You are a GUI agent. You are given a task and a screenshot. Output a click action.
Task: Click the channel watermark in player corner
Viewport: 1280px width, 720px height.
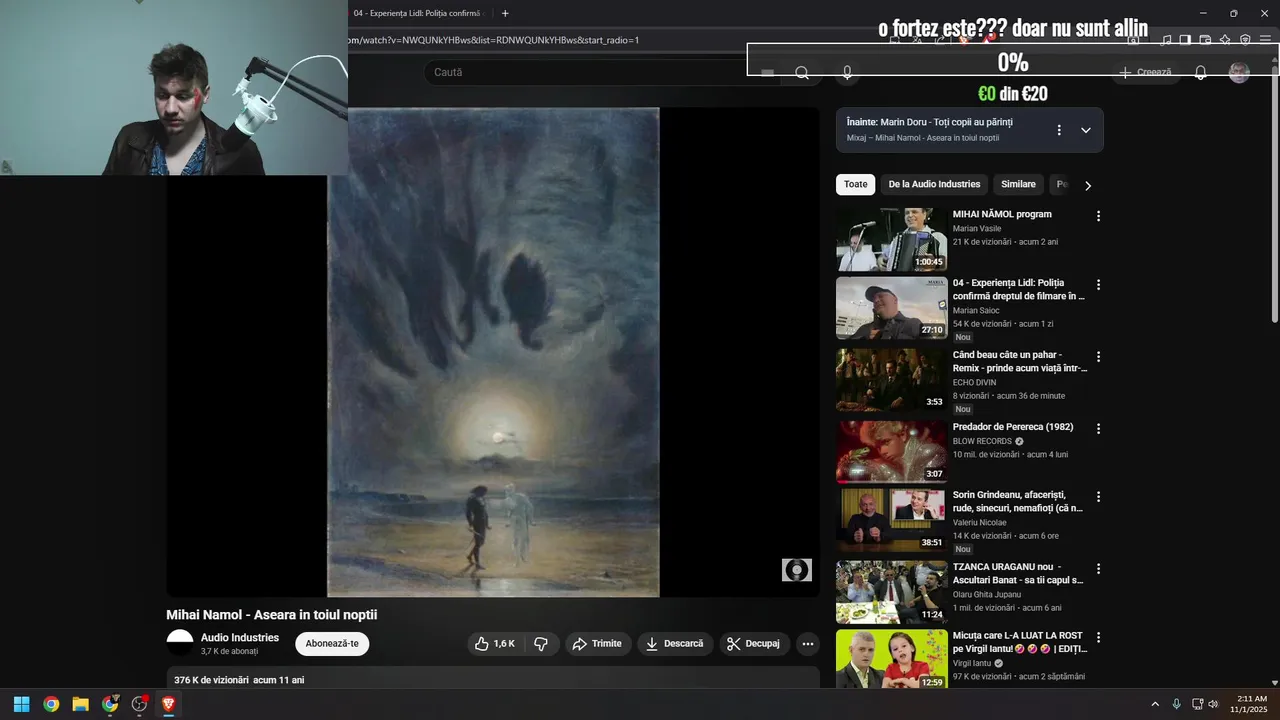(x=796, y=570)
